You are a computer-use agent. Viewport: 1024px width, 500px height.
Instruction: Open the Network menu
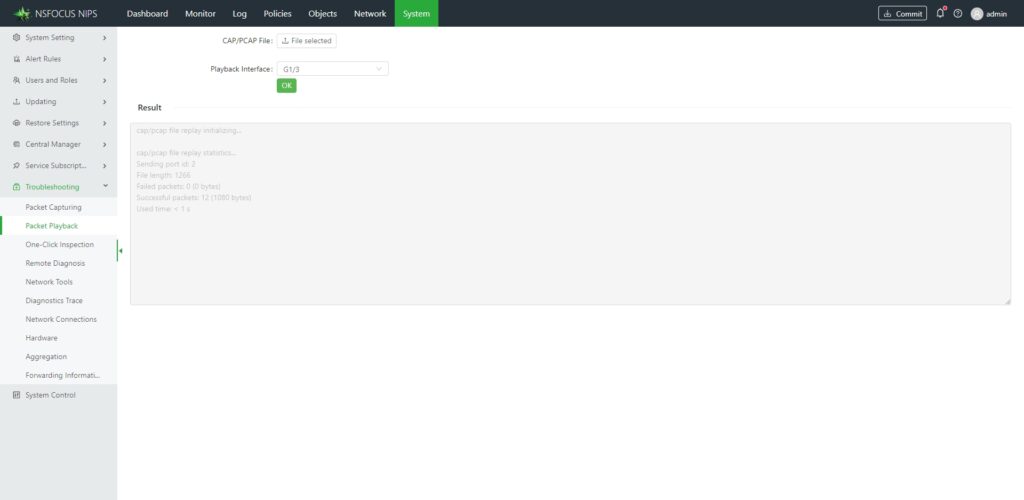(370, 13)
